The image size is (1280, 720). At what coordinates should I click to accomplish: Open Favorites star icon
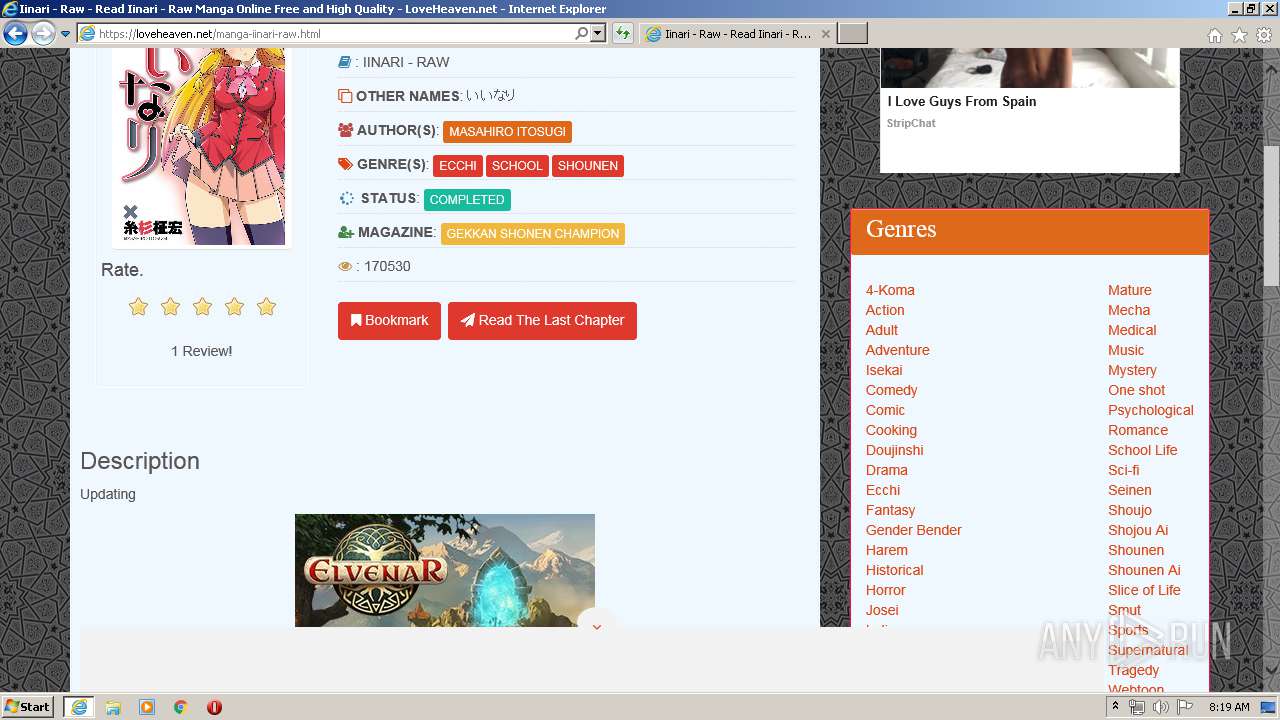(x=1240, y=35)
